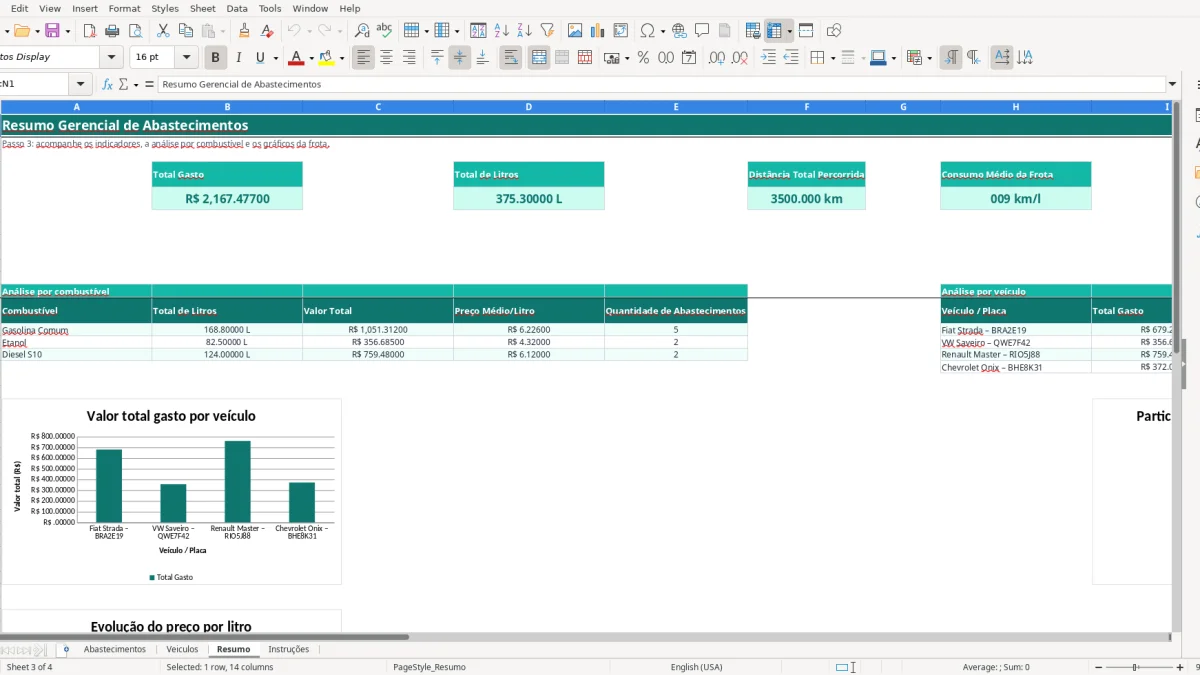Viewport: 1200px width, 675px height.
Task: Insert a comment
Action: (702, 31)
